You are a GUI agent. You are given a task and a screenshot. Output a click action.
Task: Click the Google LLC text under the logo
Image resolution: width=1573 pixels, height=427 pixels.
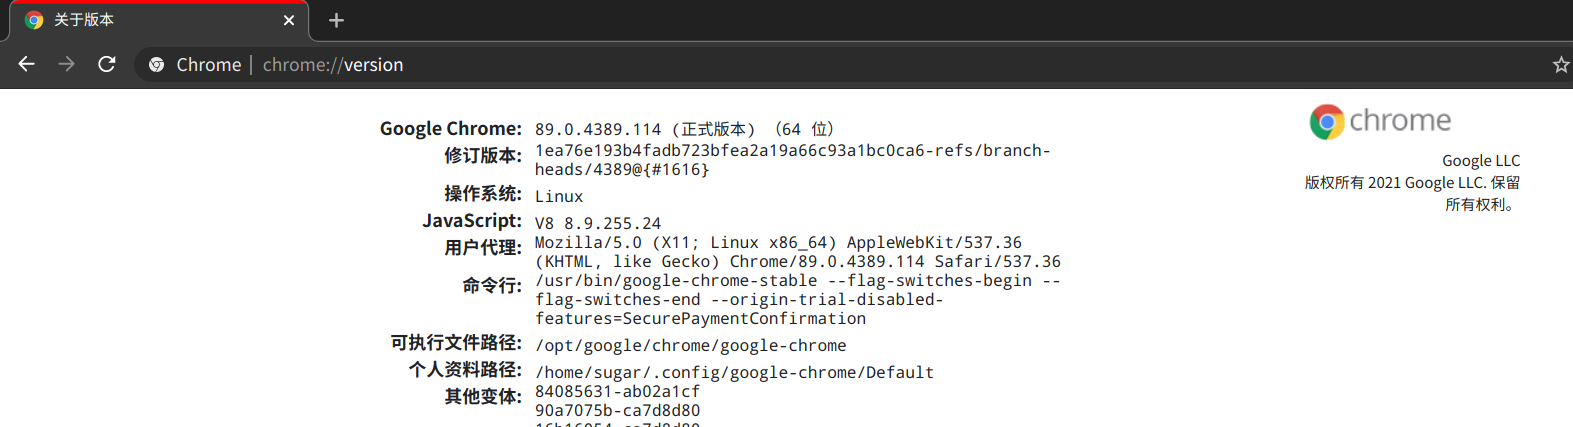(x=1481, y=161)
